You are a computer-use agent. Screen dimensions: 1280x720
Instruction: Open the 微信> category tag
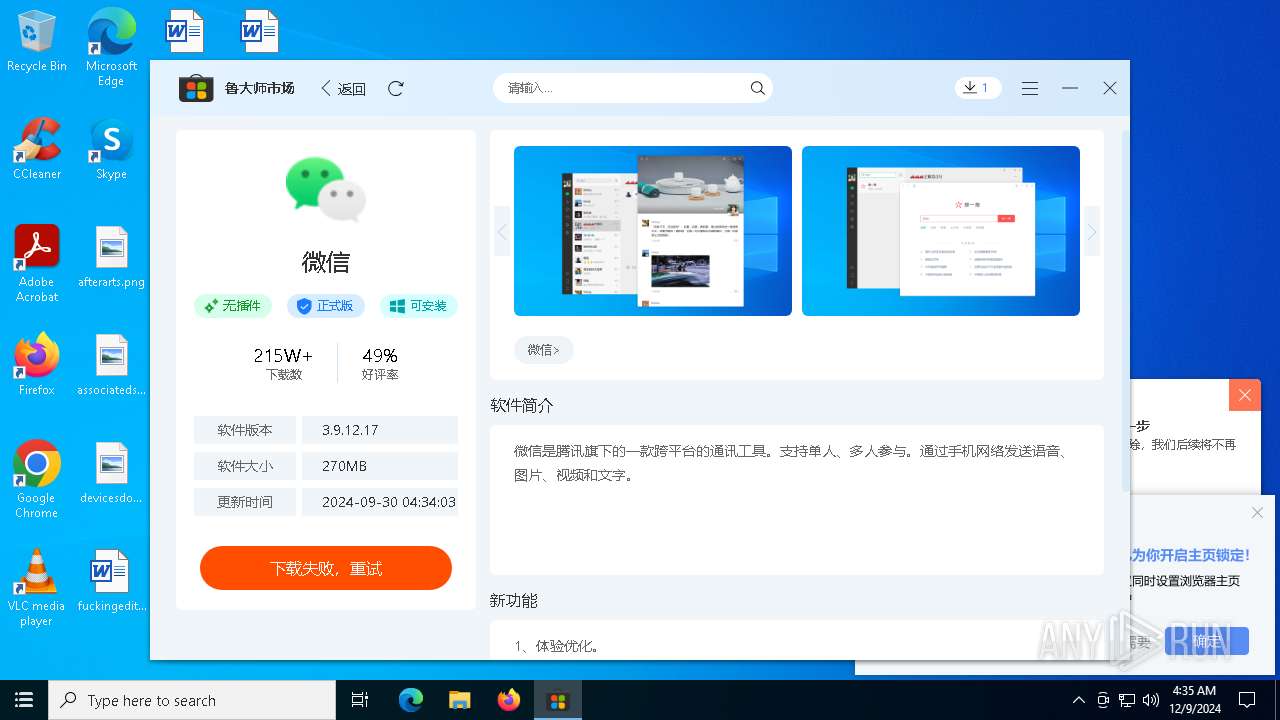[x=544, y=350]
